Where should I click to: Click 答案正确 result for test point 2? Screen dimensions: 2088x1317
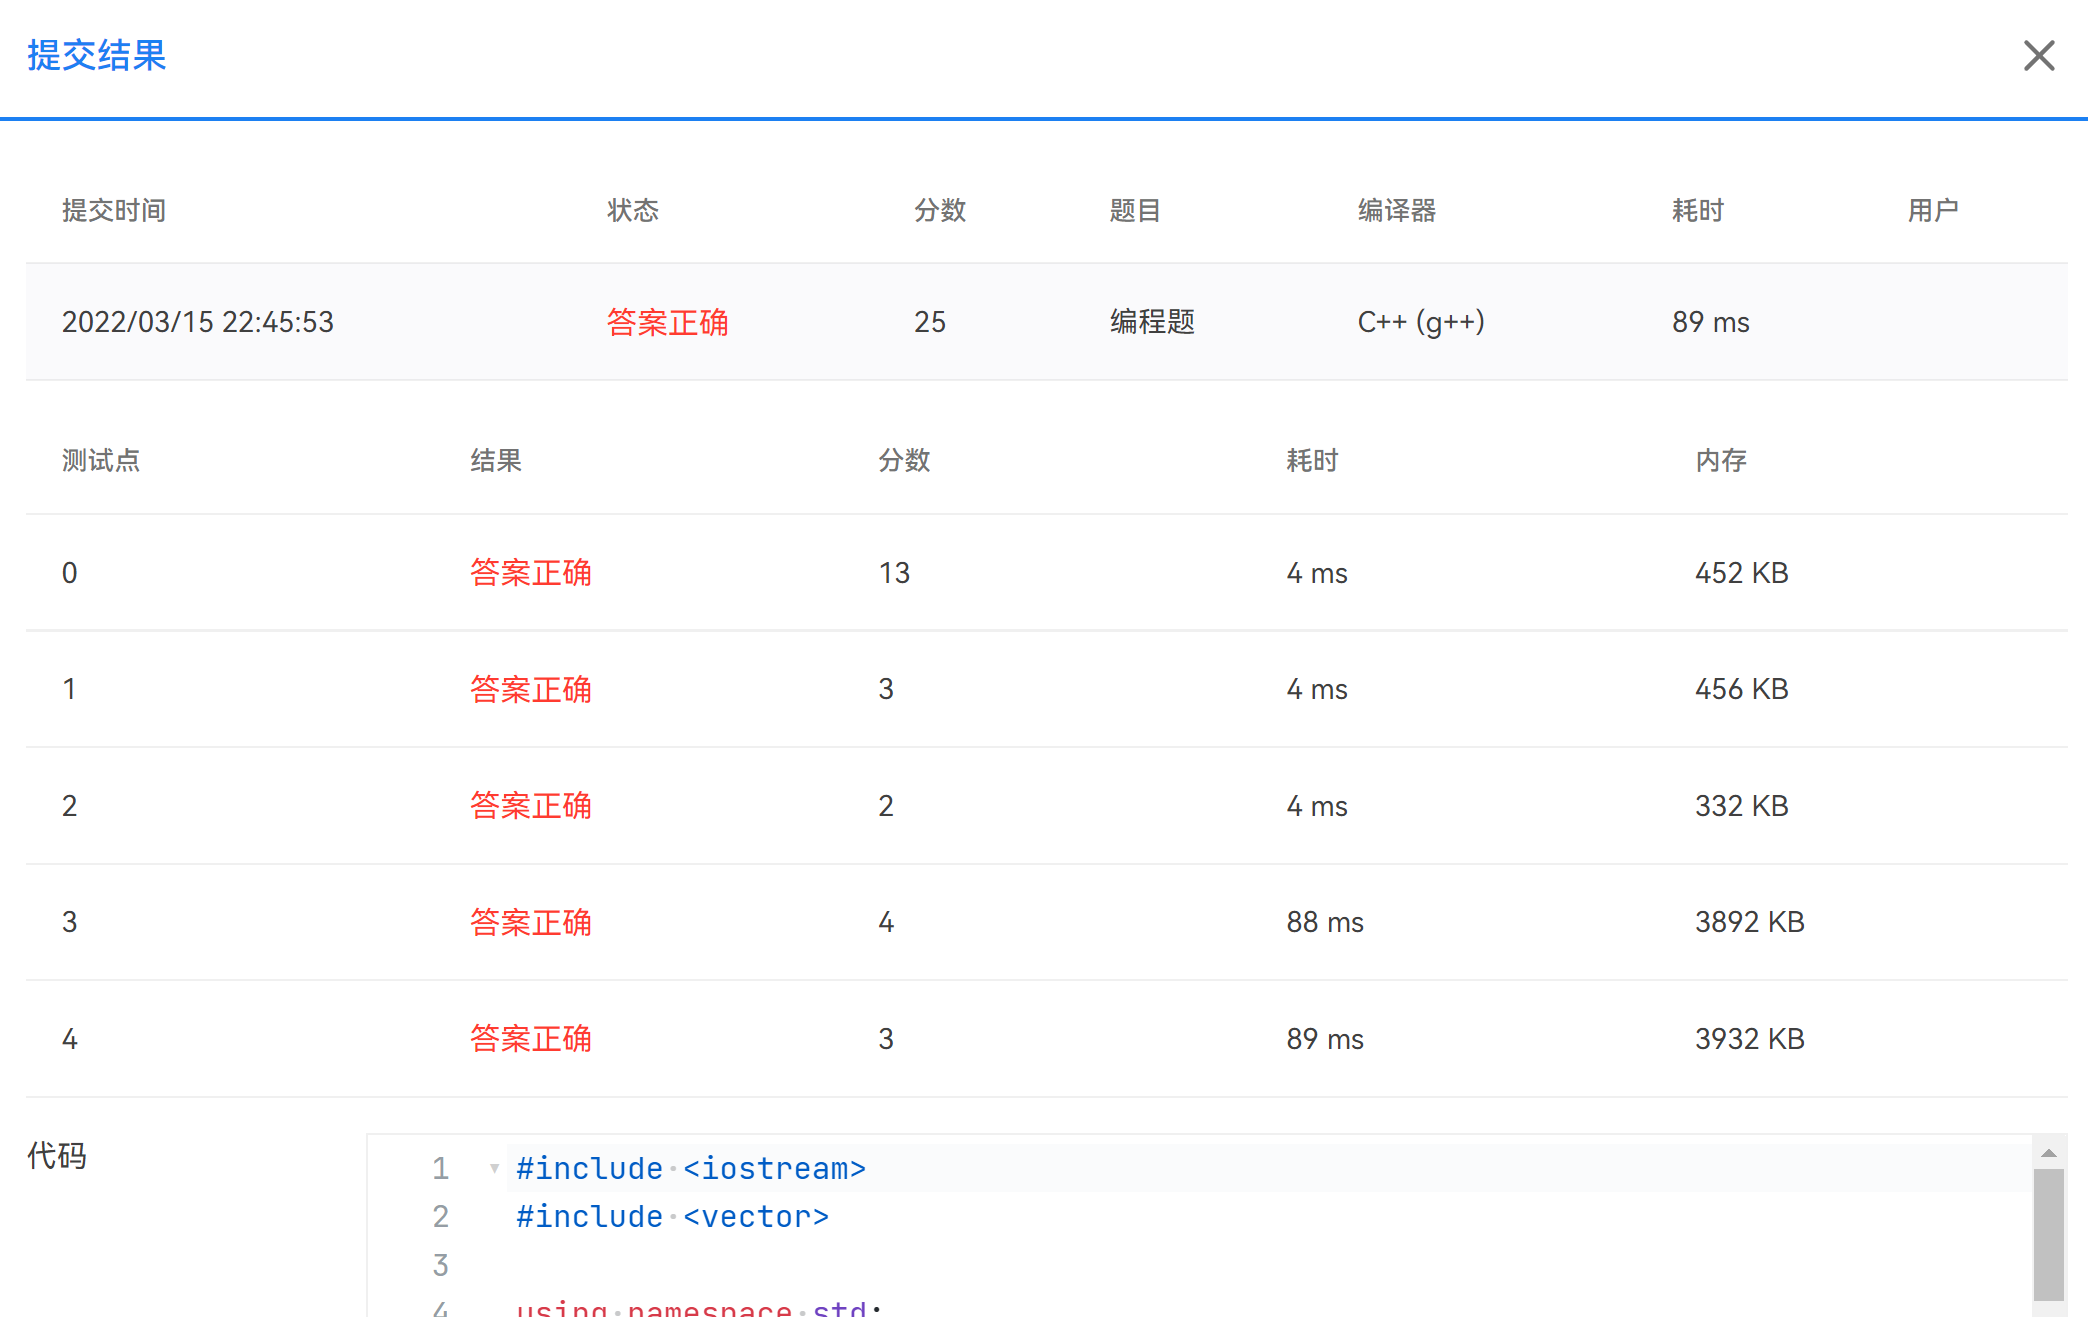tap(530, 806)
